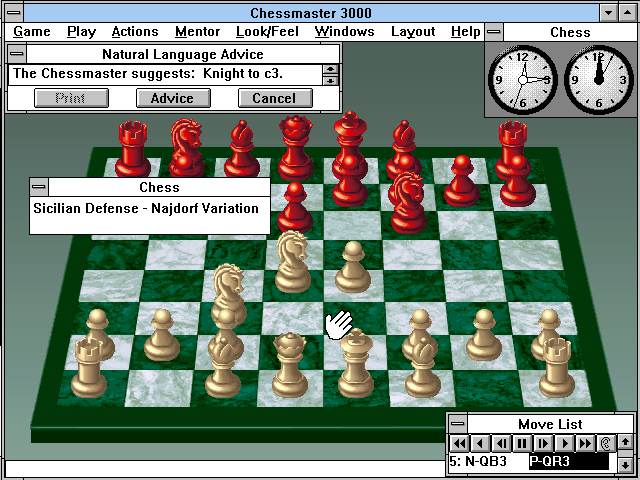The width and height of the screenshot is (640, 480).
Task: Pause move list playback
Action: [522, 443]
